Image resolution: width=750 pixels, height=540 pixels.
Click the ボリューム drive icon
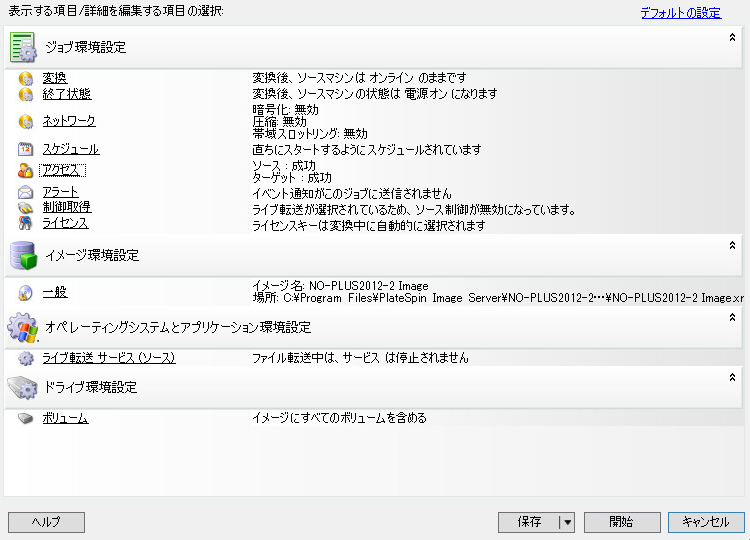tap(26, 419)
